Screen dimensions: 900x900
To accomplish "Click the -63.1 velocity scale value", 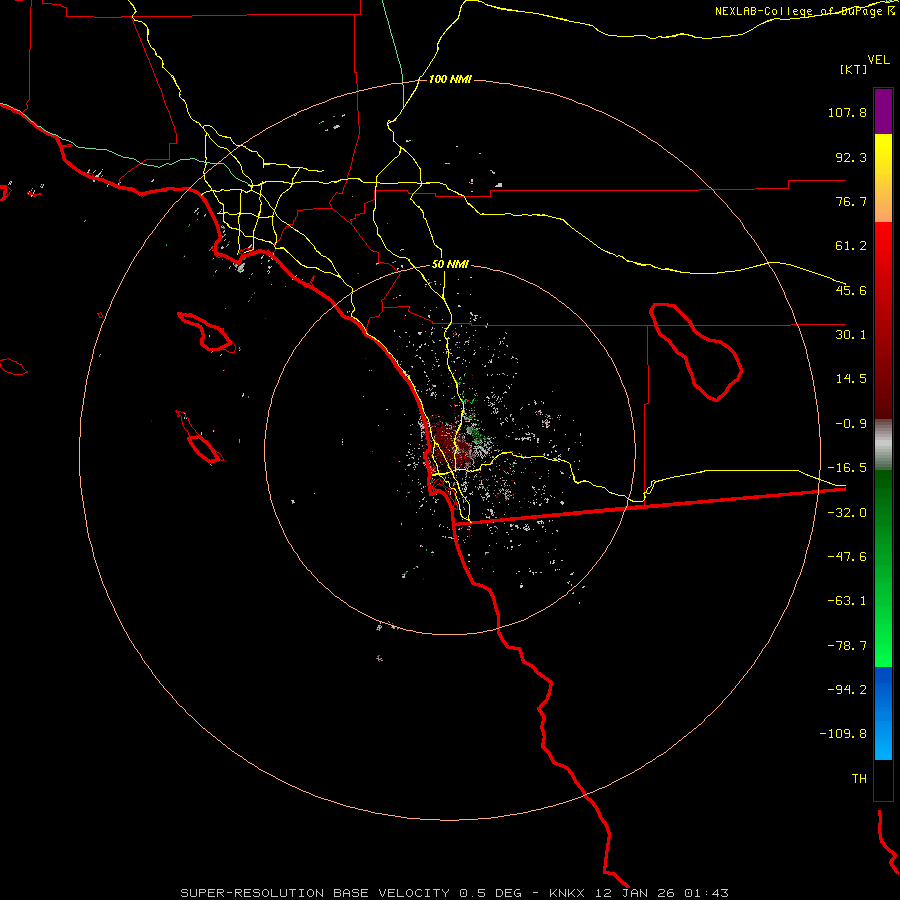I will [847, 600].
